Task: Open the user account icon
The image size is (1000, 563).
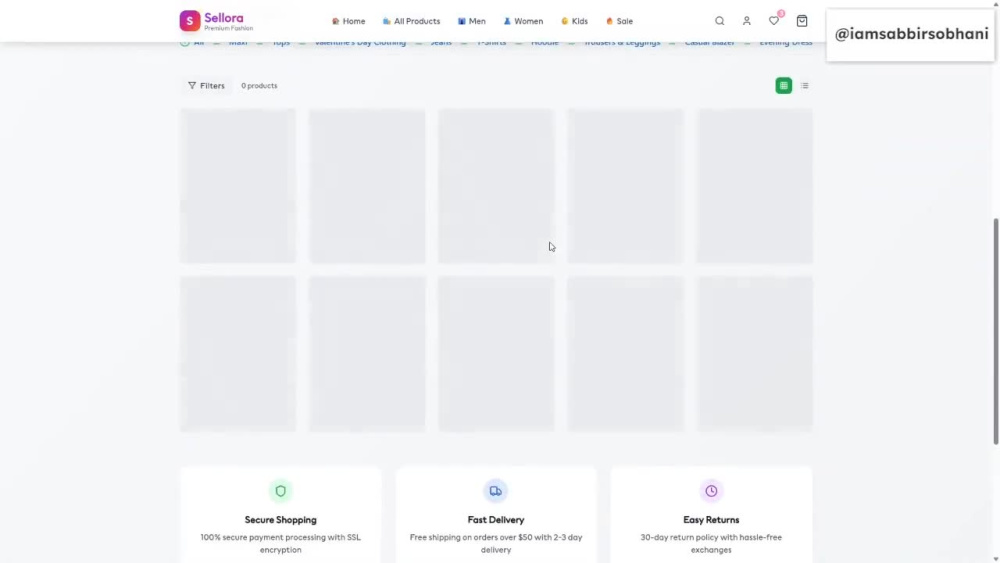Action: [746, 21]
